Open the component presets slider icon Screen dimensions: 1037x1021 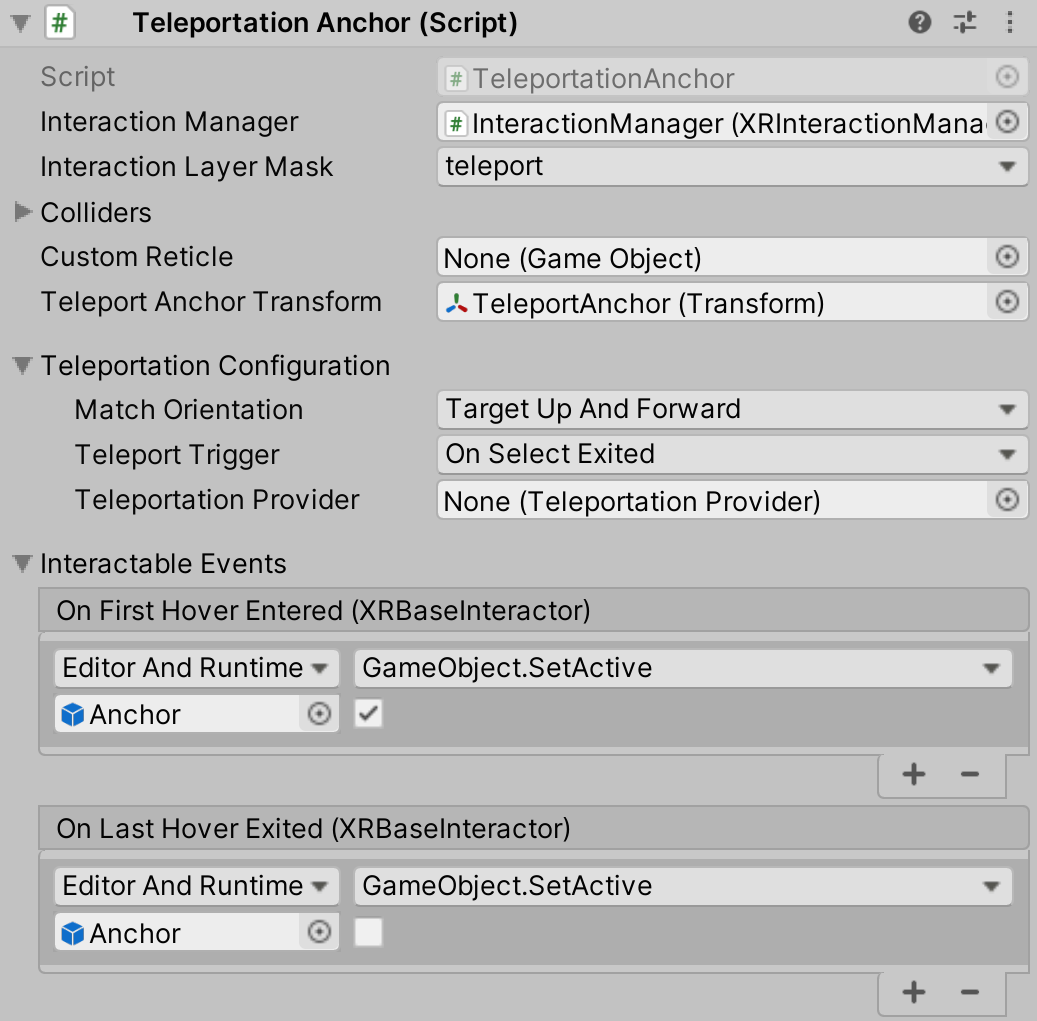(x=965, y=23)
